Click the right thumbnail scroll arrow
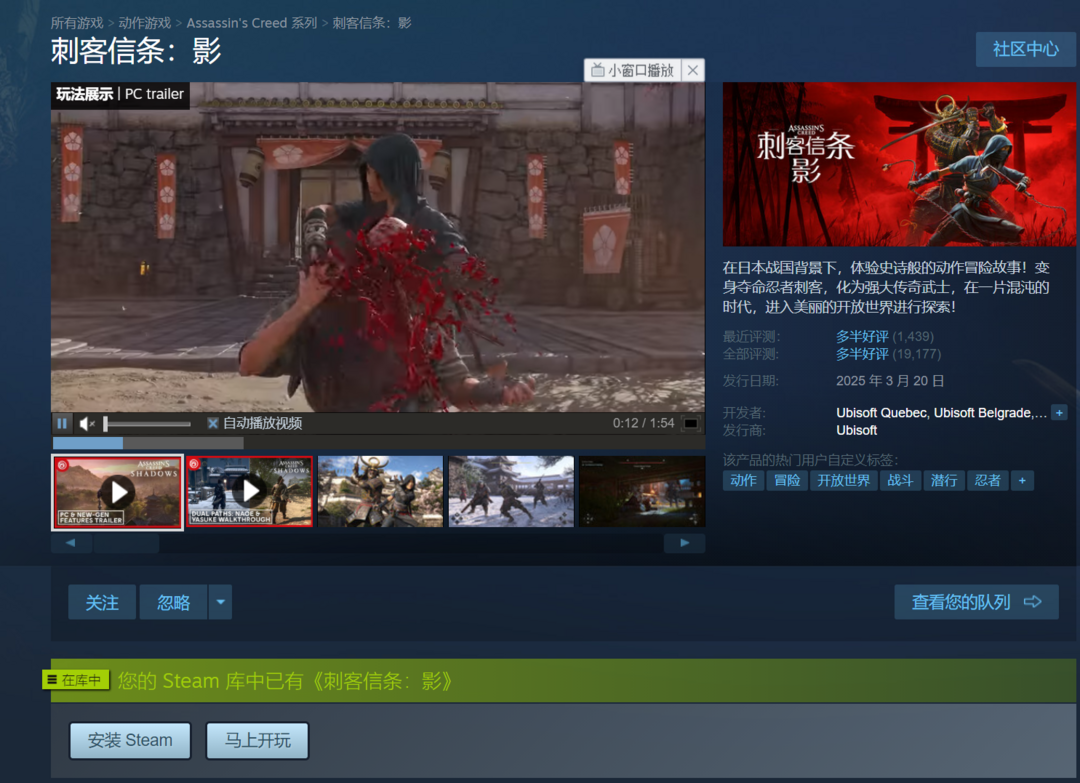 [x=684, y=543]
